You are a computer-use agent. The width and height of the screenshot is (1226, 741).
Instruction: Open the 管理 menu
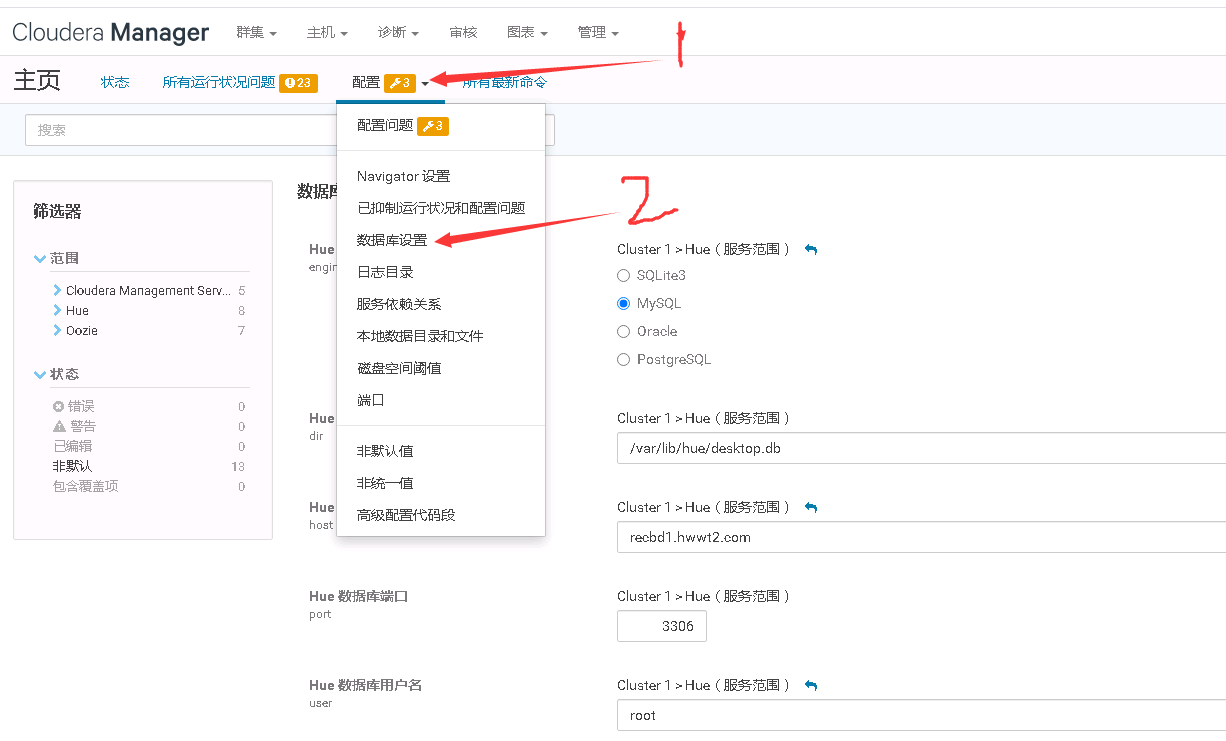pyautogui.click(x=598, y=33)
